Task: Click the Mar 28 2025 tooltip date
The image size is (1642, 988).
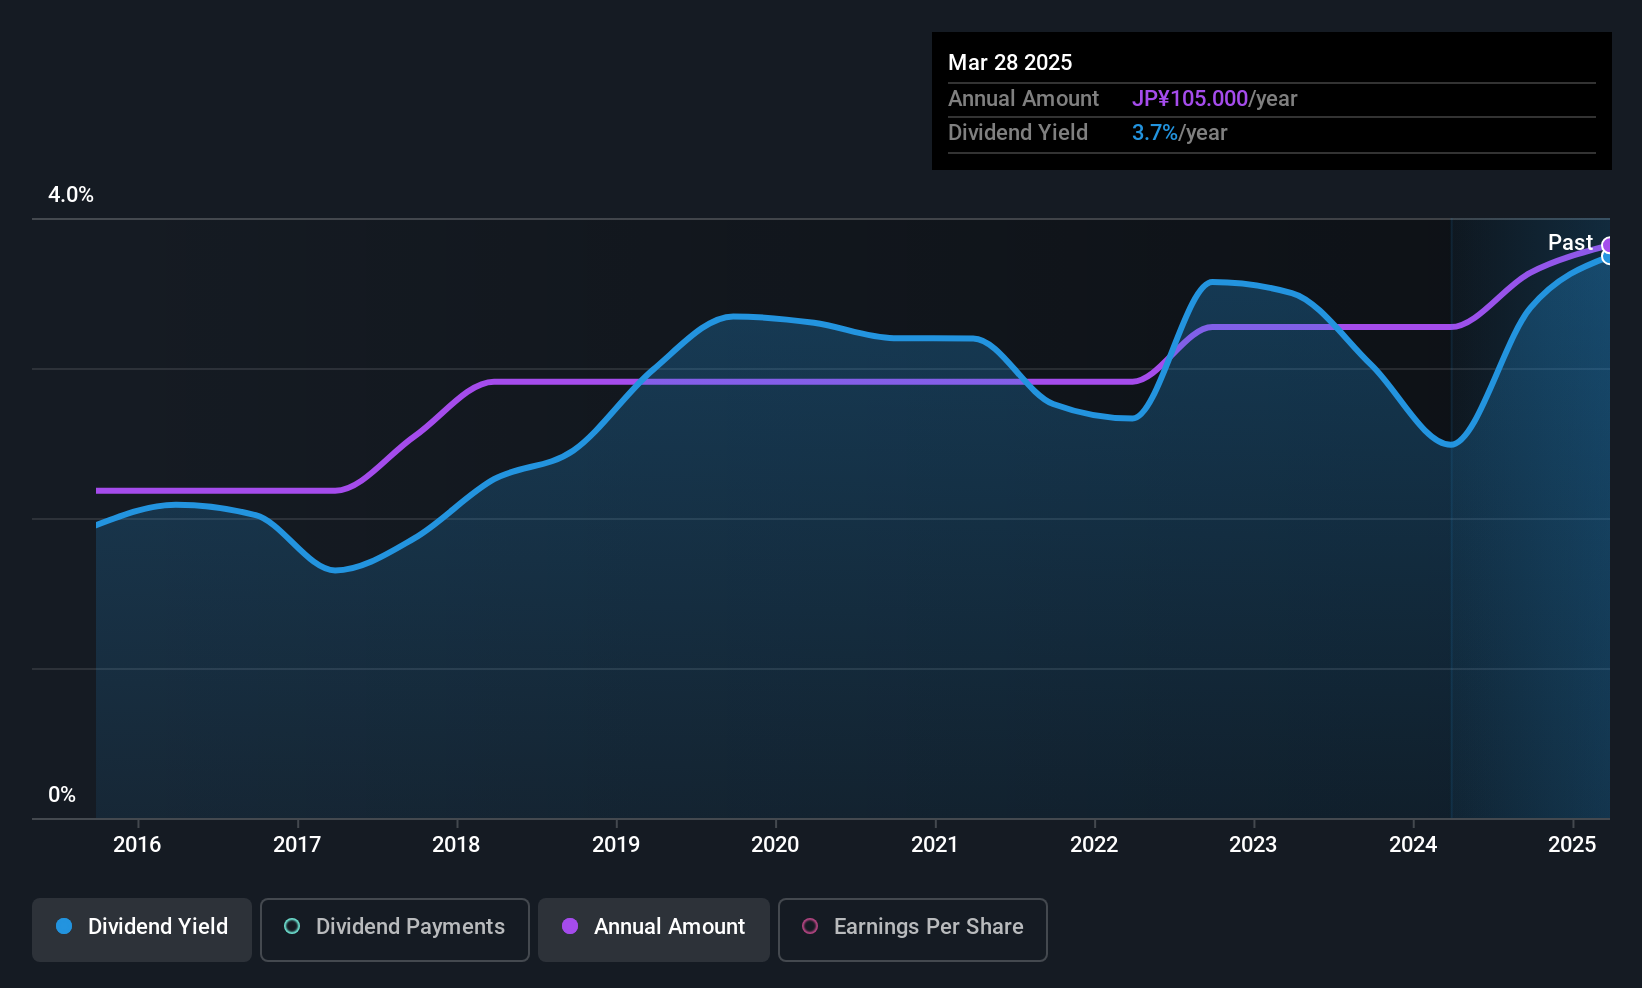Action: coord(1010,63)
